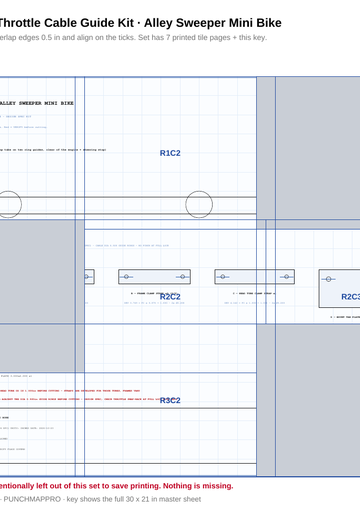Click the cut-off circle at the tube's left end
This screenshot has height=520, width=360.
tap(10, 204)
